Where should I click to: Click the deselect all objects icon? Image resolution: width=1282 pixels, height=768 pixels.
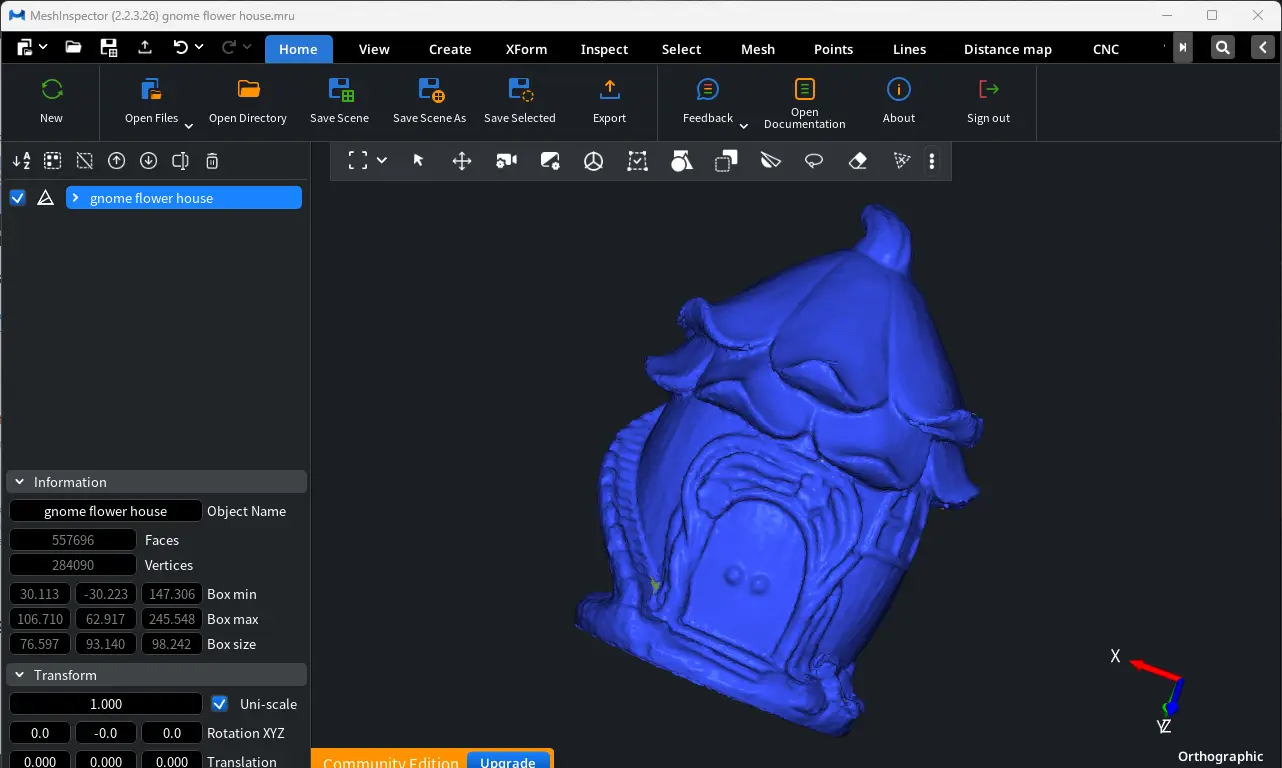click(85, 161)
